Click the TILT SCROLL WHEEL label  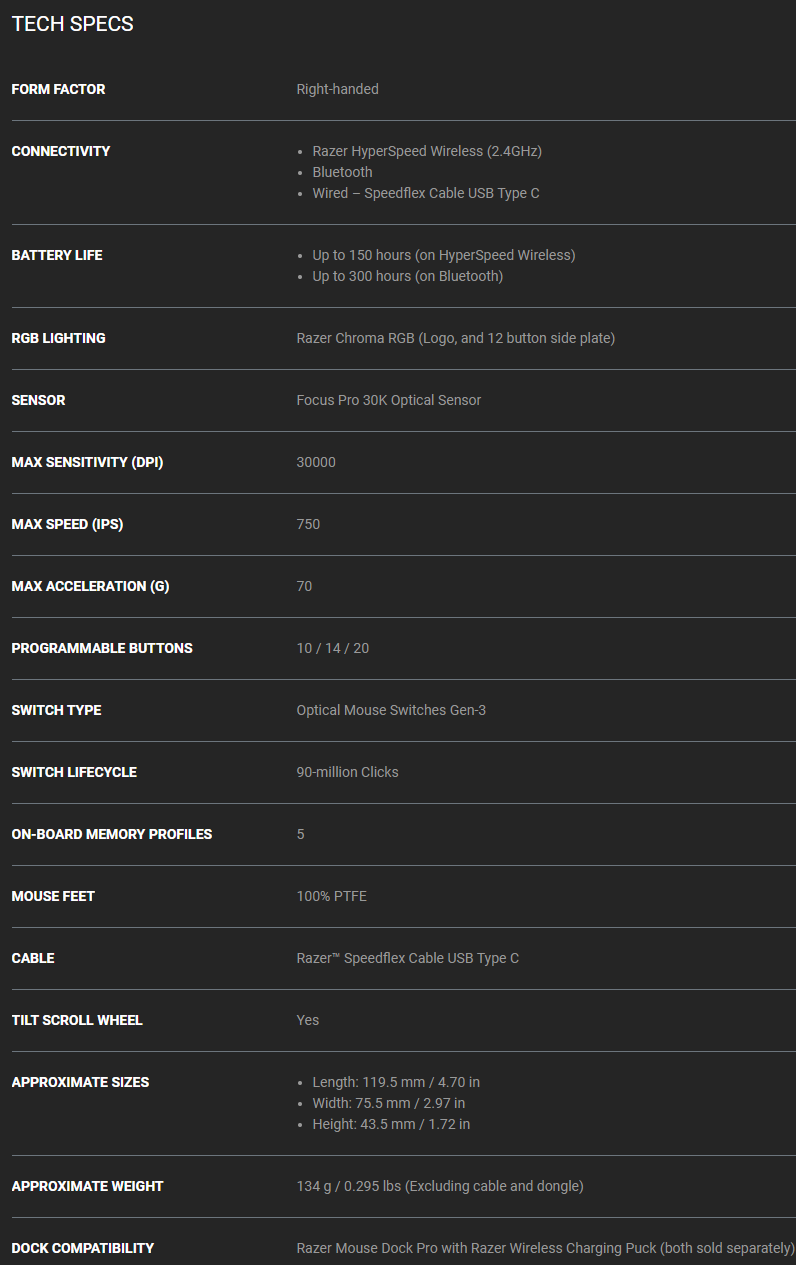[77, 1020]
